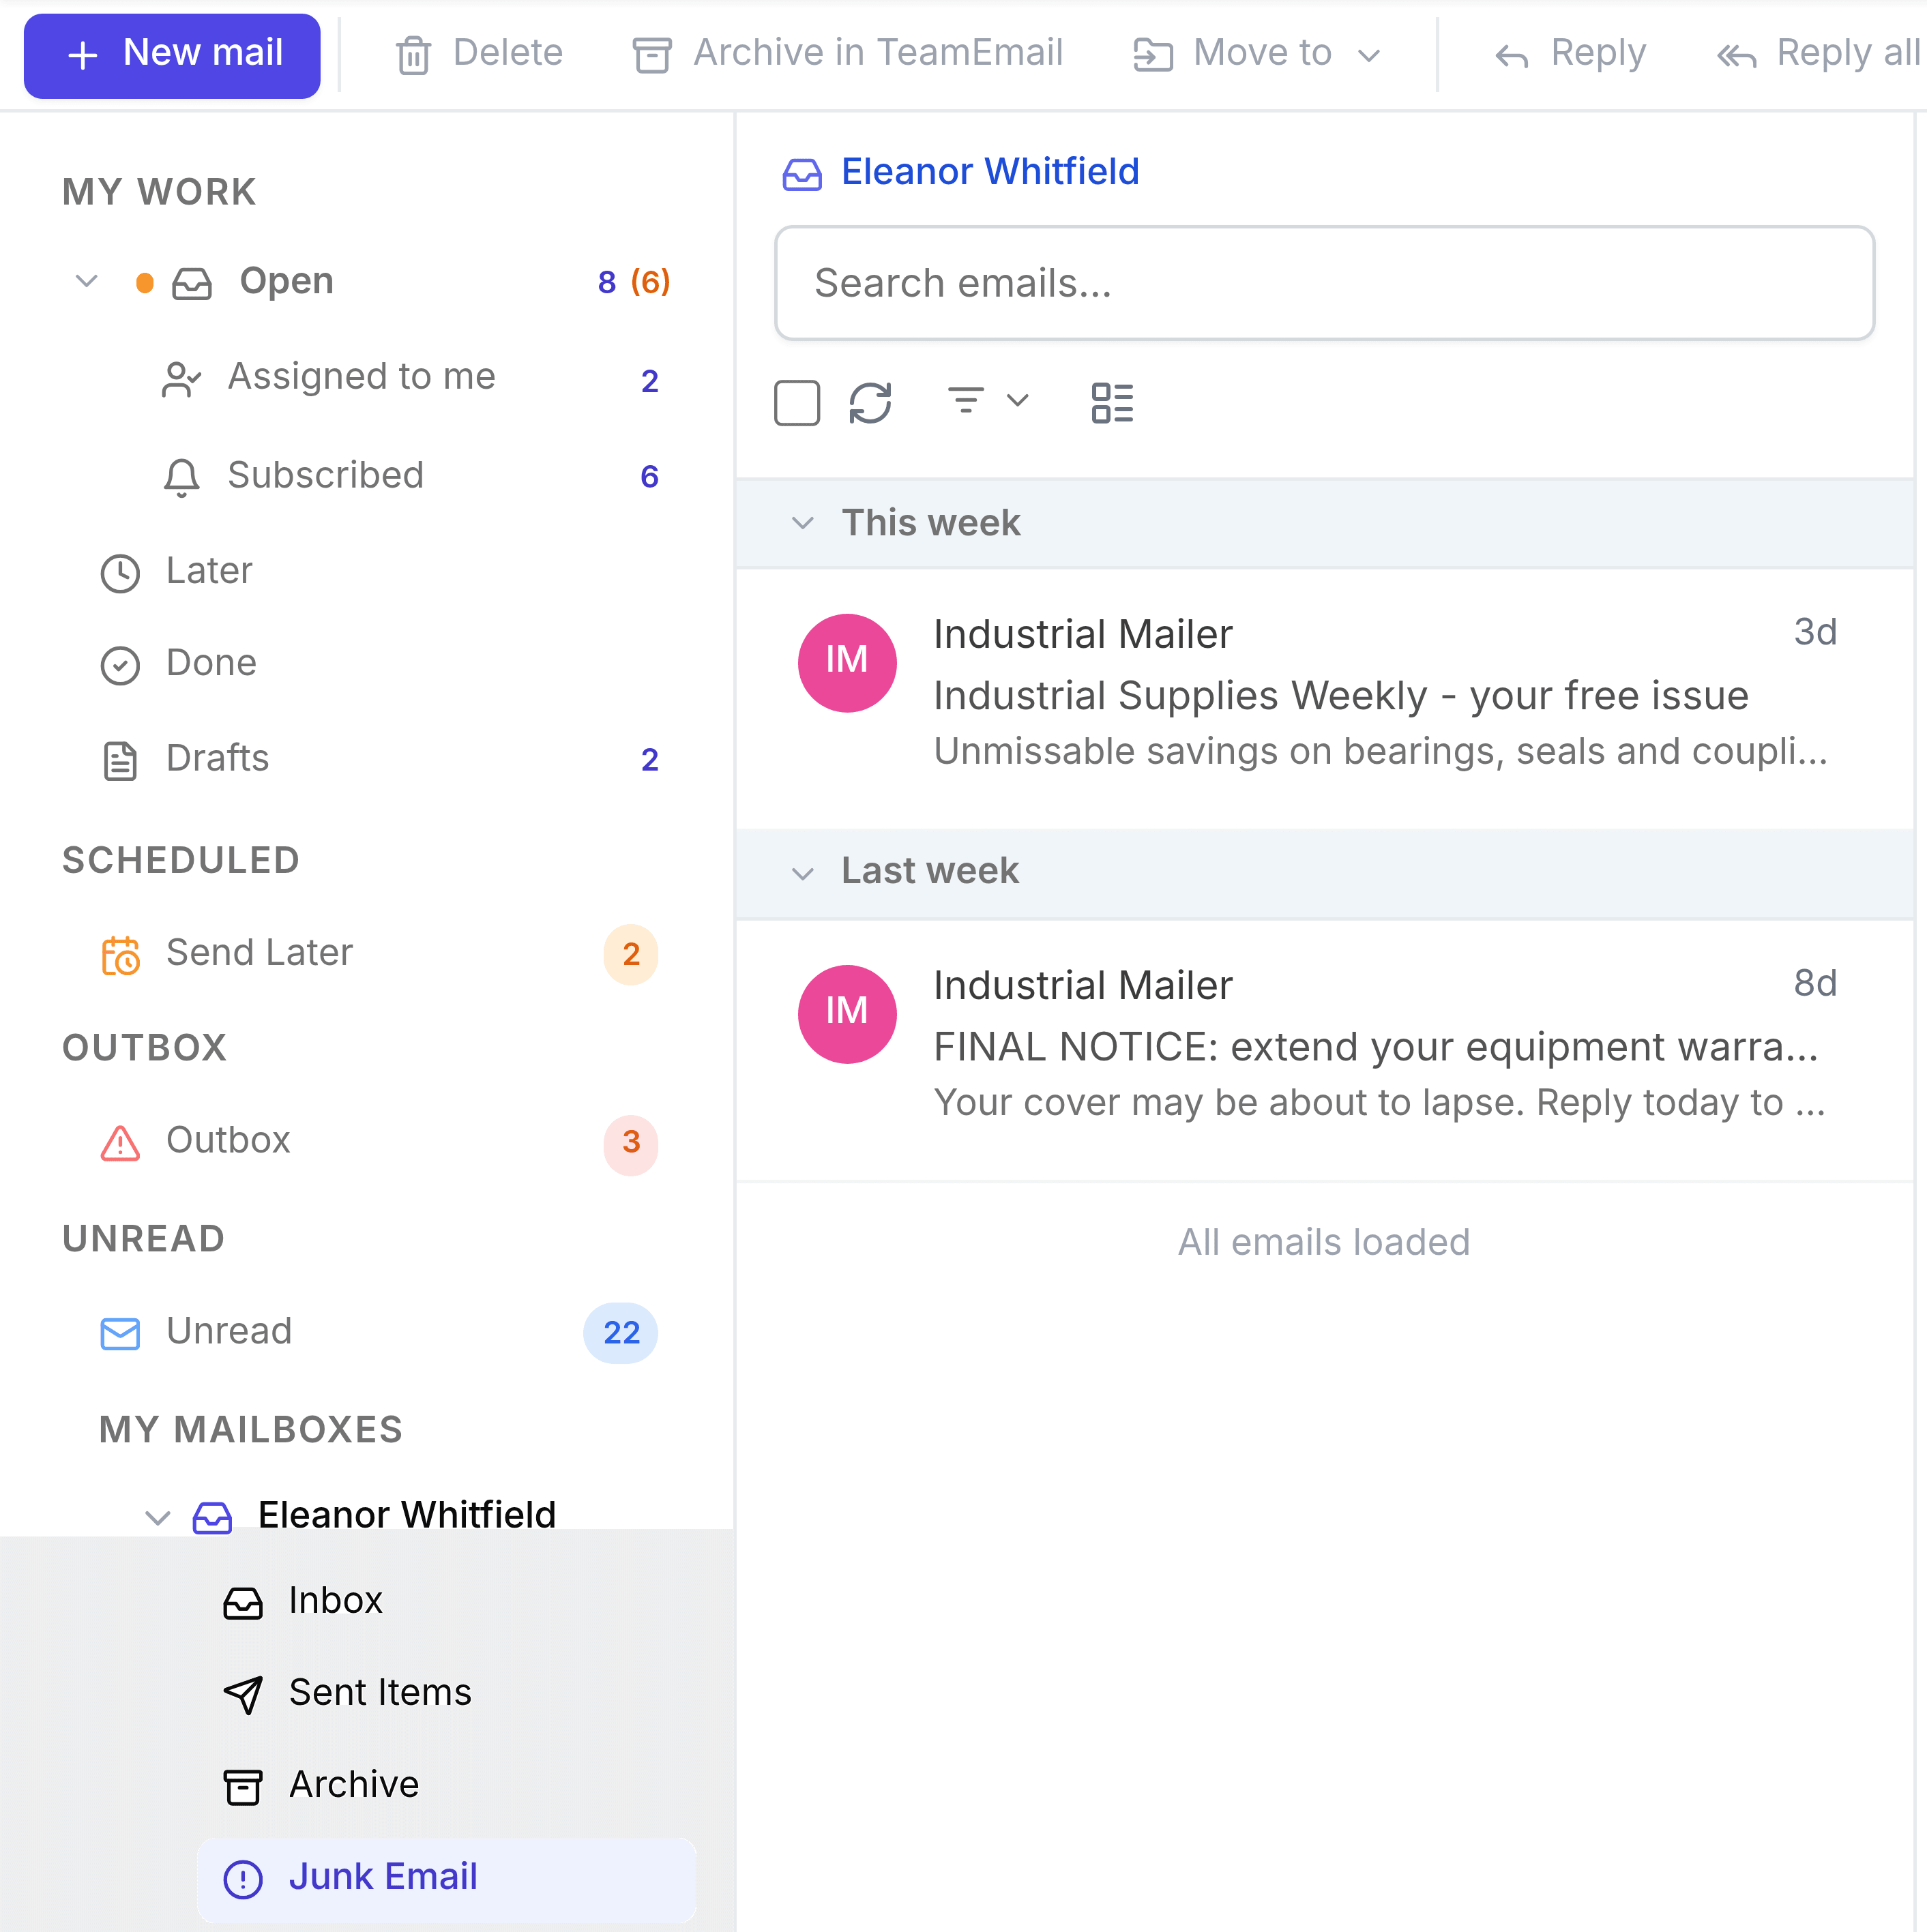The height and width of the screenshot is (1932, 1927).
Task: Click the Reply button
Action: coord(1570,54)
